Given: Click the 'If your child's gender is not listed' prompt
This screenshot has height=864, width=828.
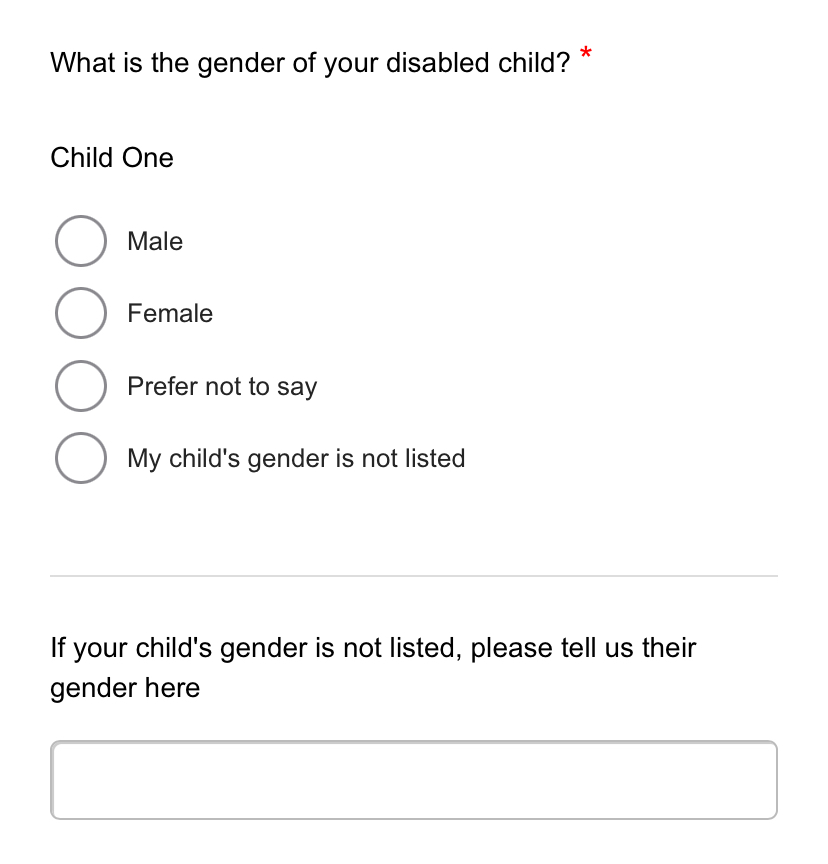Looking at the screenshot, I should pyautogui.click(x=373, y=668).
